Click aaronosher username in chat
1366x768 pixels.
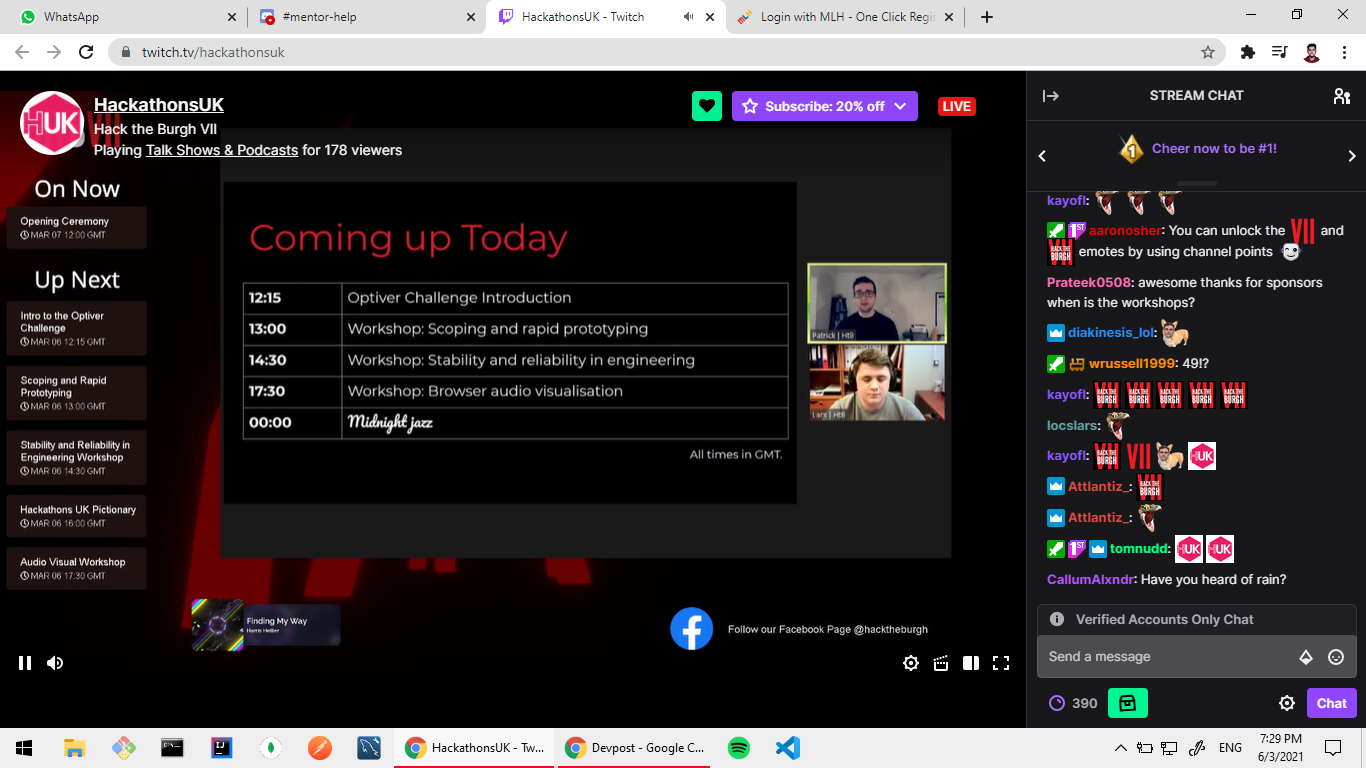(x=1125, y=231)
